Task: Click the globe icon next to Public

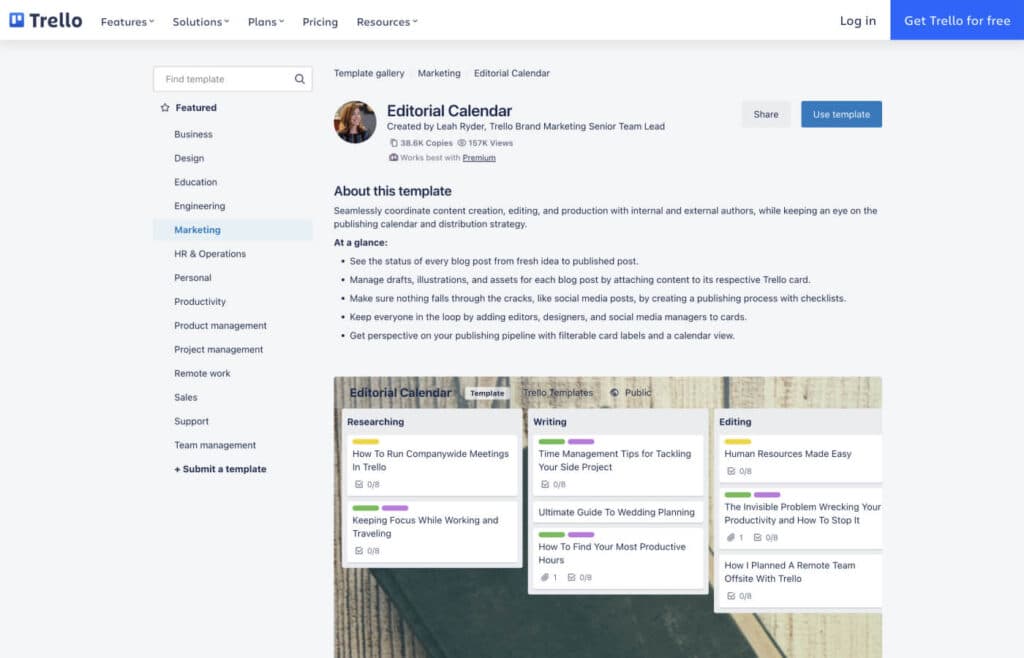Action: point(614,393)
